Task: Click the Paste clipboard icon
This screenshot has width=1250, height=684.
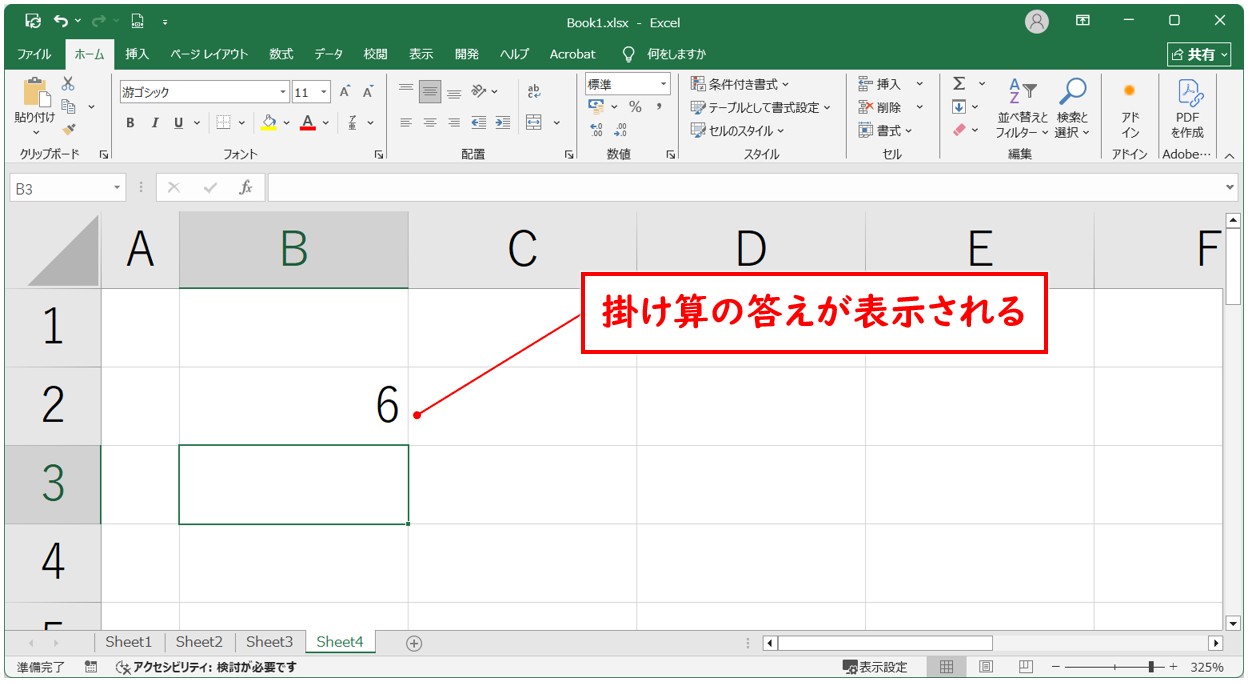Action: 36,93
